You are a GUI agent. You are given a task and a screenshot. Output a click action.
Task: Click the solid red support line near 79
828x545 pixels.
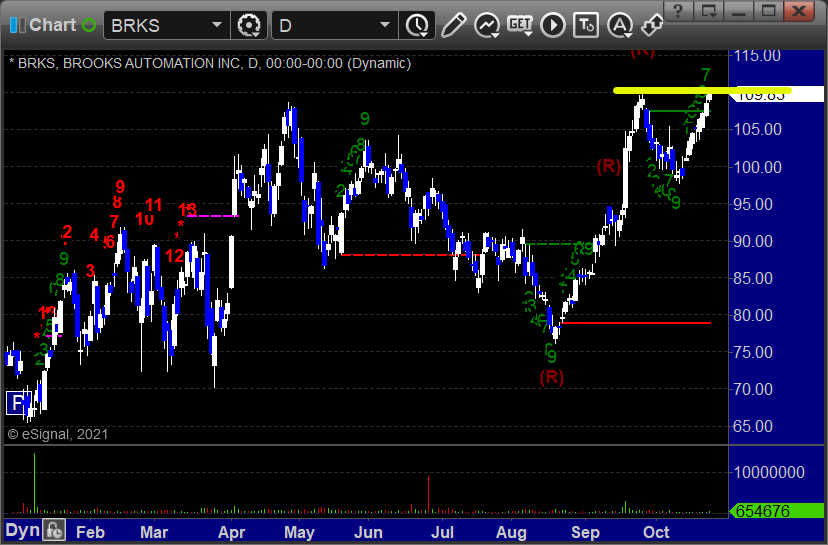pyautogui.click(x=636, y=323)
